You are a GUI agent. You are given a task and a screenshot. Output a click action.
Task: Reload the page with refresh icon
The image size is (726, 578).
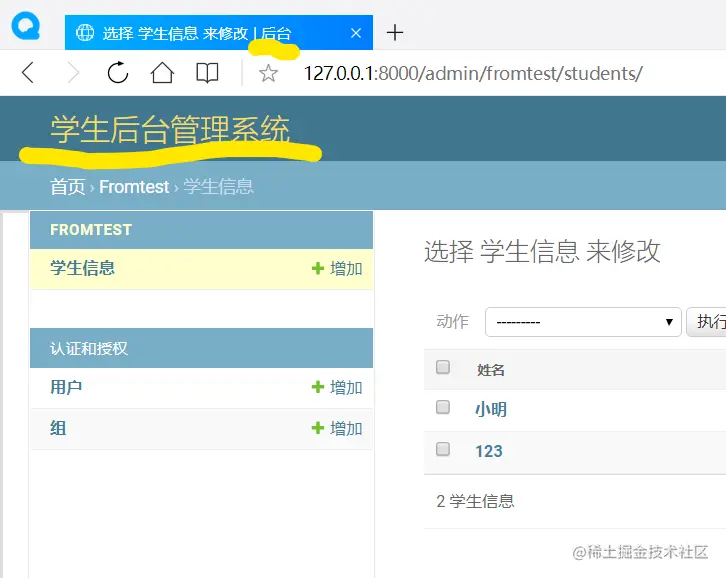click(x=118, y=73)
